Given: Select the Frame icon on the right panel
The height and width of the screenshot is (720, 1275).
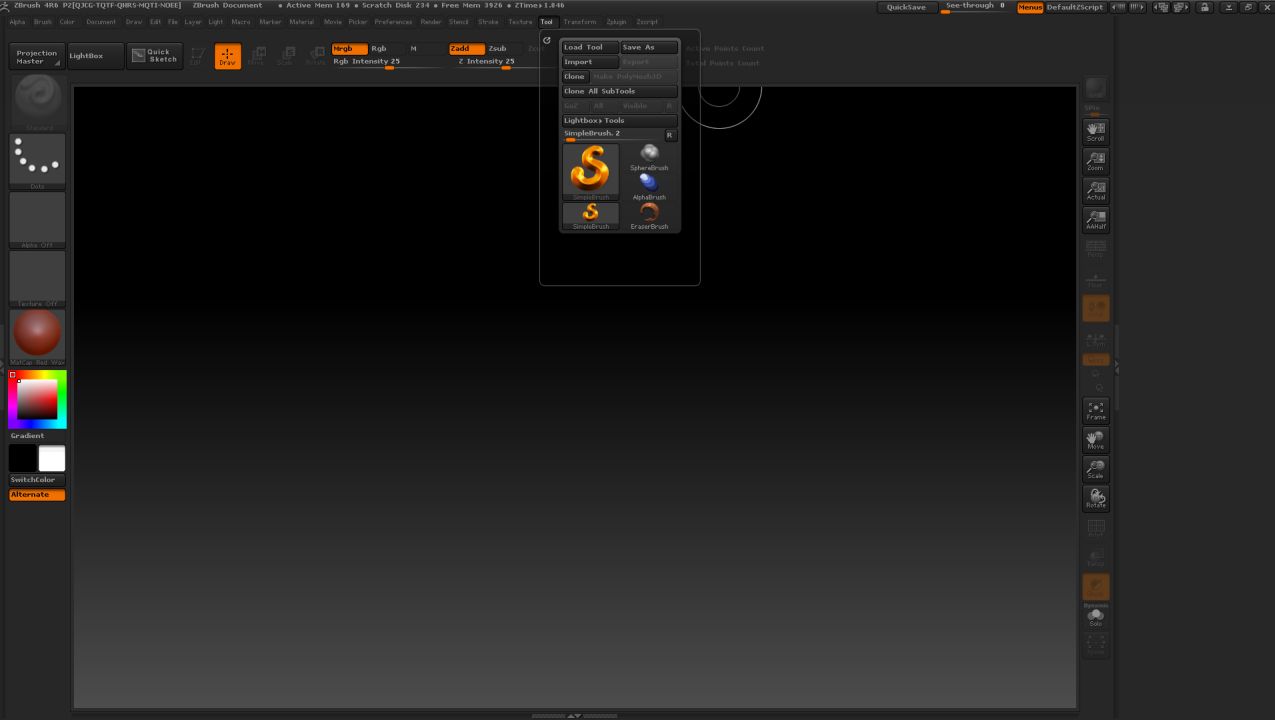Looking at the screenshot, I should pyautogui.click(x=1095, y=409).
